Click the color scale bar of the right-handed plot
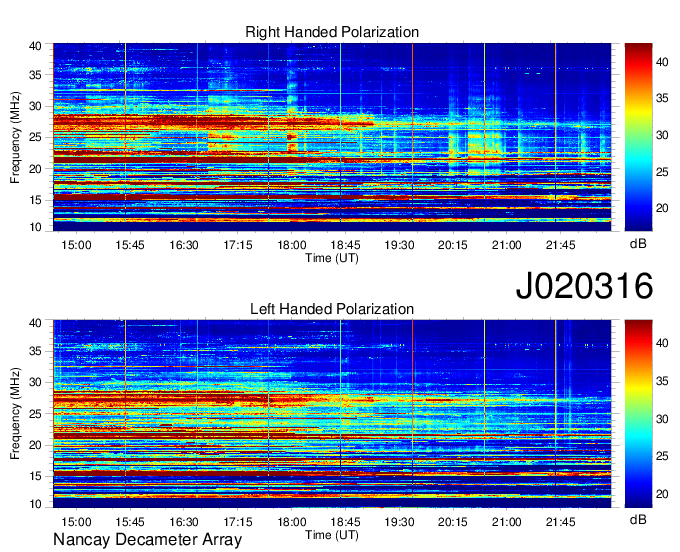 point(638,137)
